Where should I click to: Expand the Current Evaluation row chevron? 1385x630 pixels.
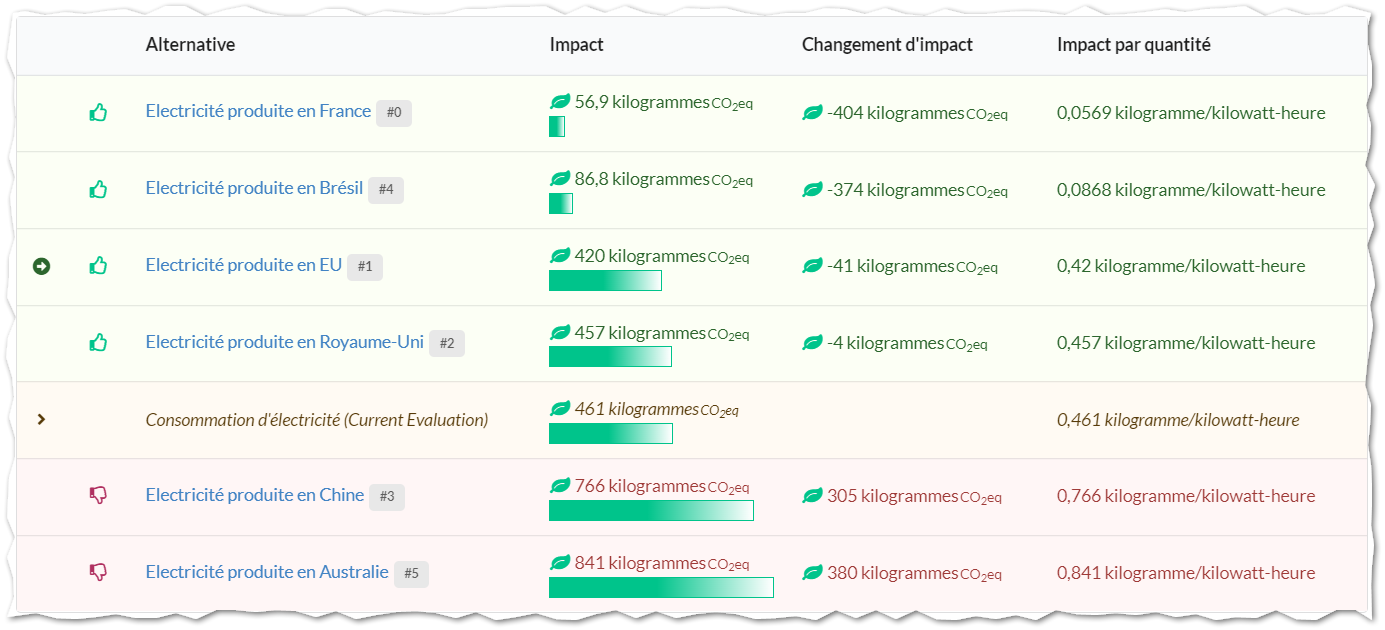tap(41, 420)
